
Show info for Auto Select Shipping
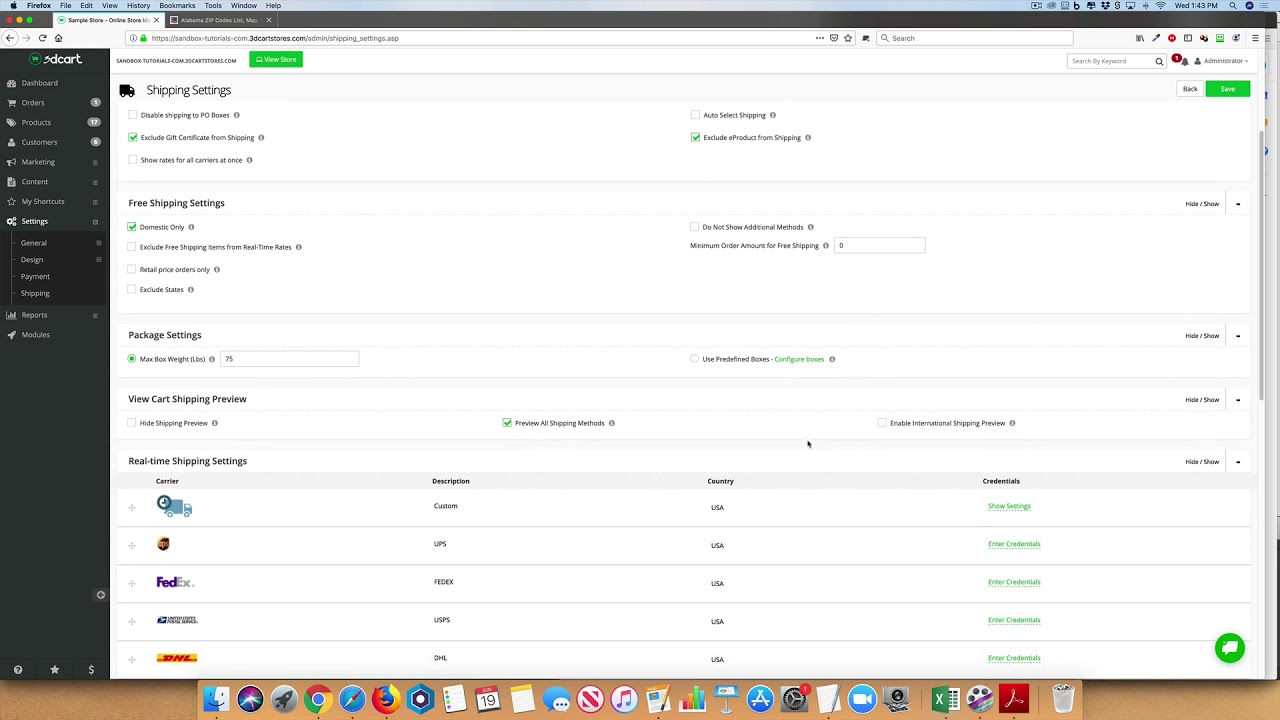point(773,115)
